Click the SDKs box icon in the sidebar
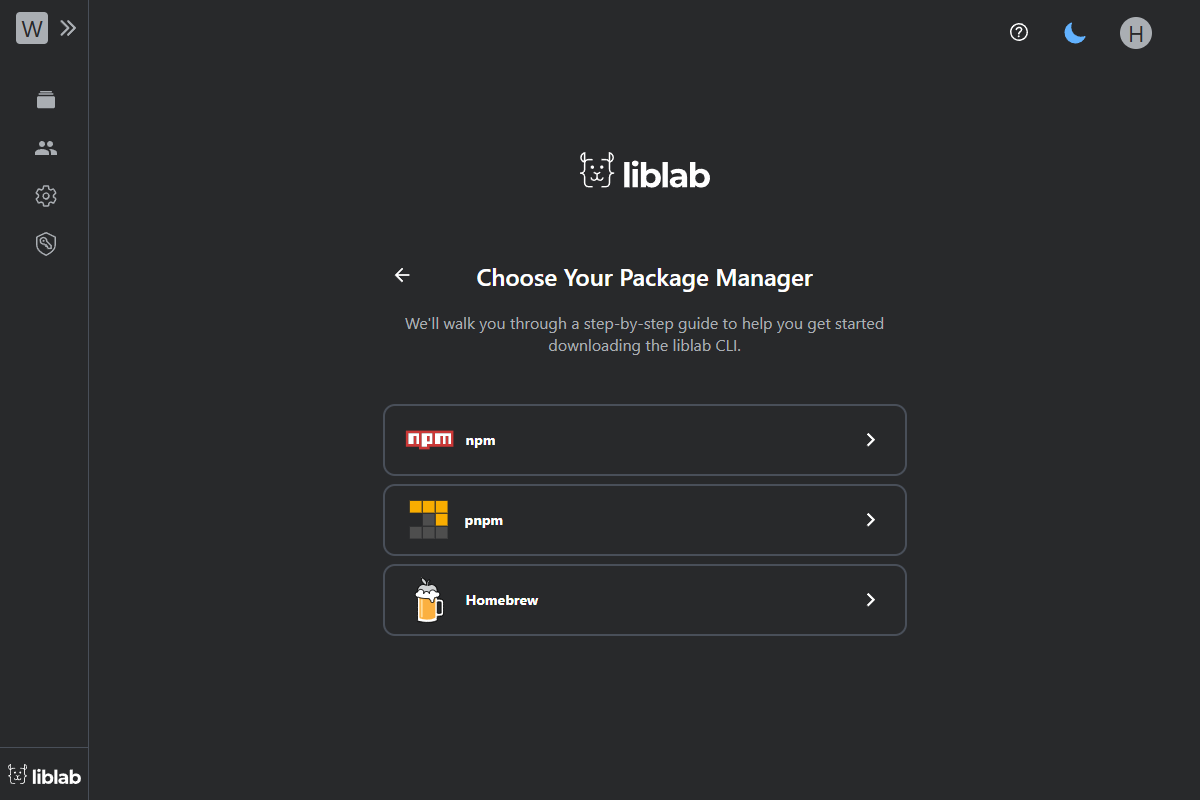 [x=45, y=99]
